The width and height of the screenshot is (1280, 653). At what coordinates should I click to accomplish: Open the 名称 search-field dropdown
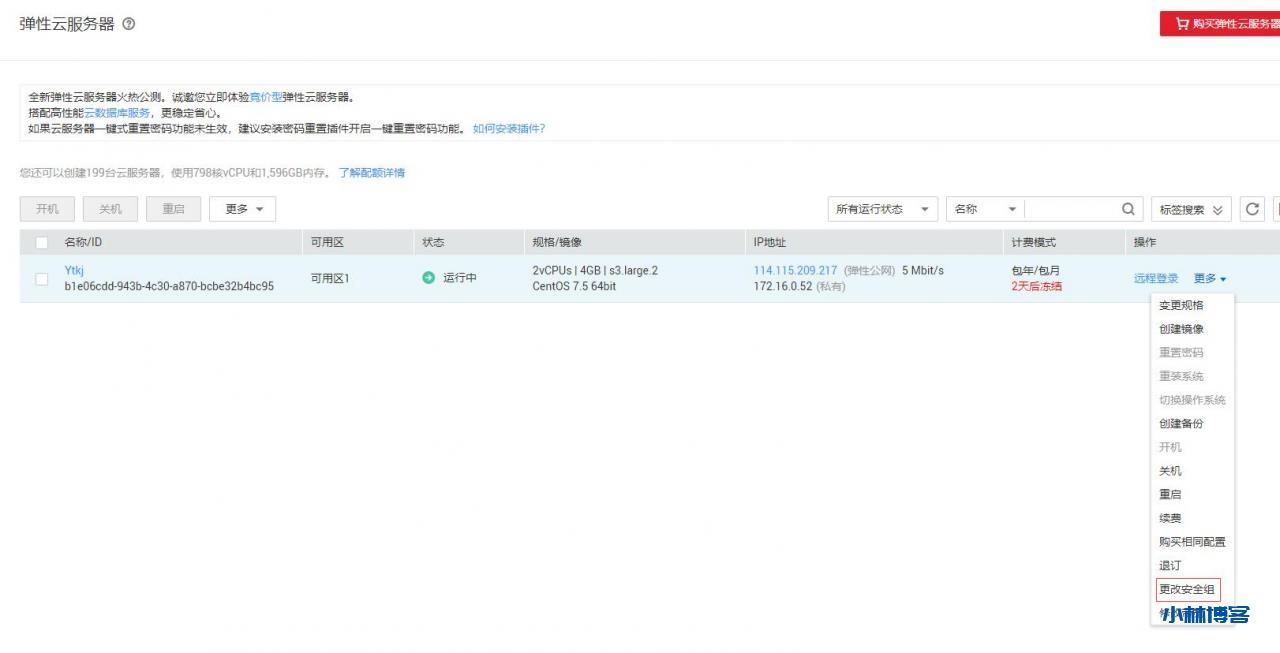click(985, 209)
